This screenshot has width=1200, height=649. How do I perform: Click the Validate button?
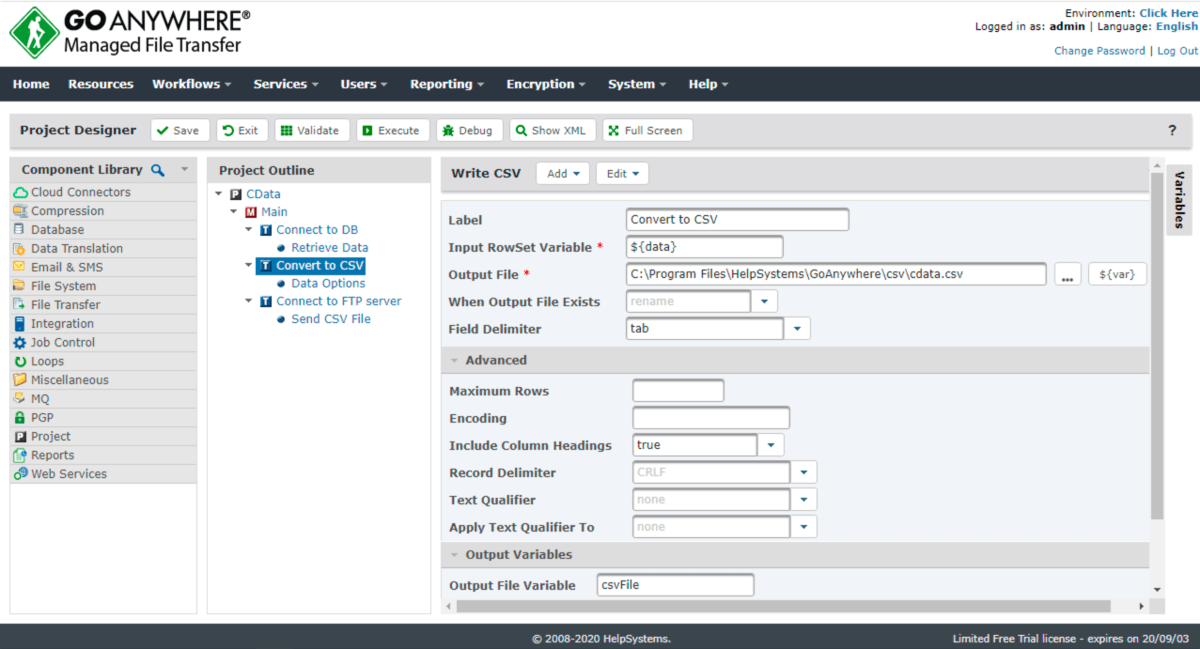[312, 130]
